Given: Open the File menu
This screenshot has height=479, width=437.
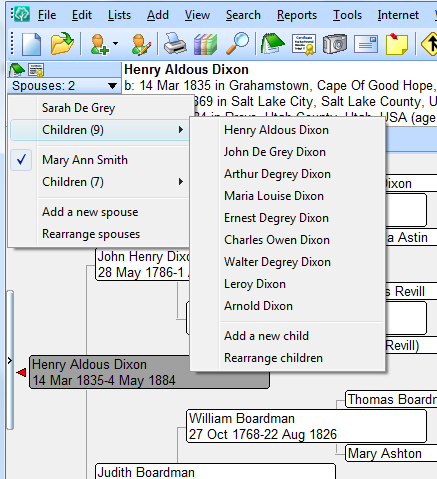Looking at the screenshot, I should click(x=47, y=15).
